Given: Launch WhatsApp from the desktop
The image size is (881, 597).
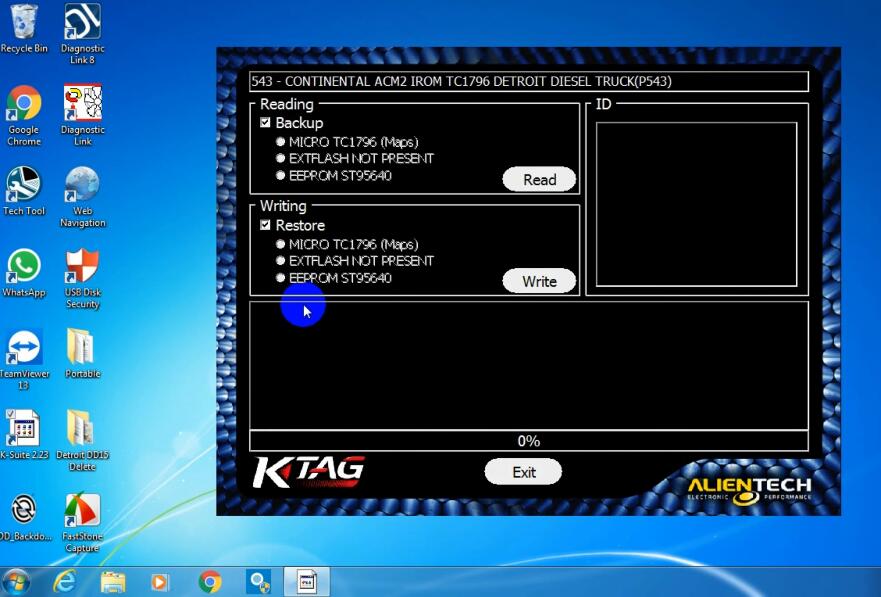Looking at the screenshot, I should coord(24,273).
